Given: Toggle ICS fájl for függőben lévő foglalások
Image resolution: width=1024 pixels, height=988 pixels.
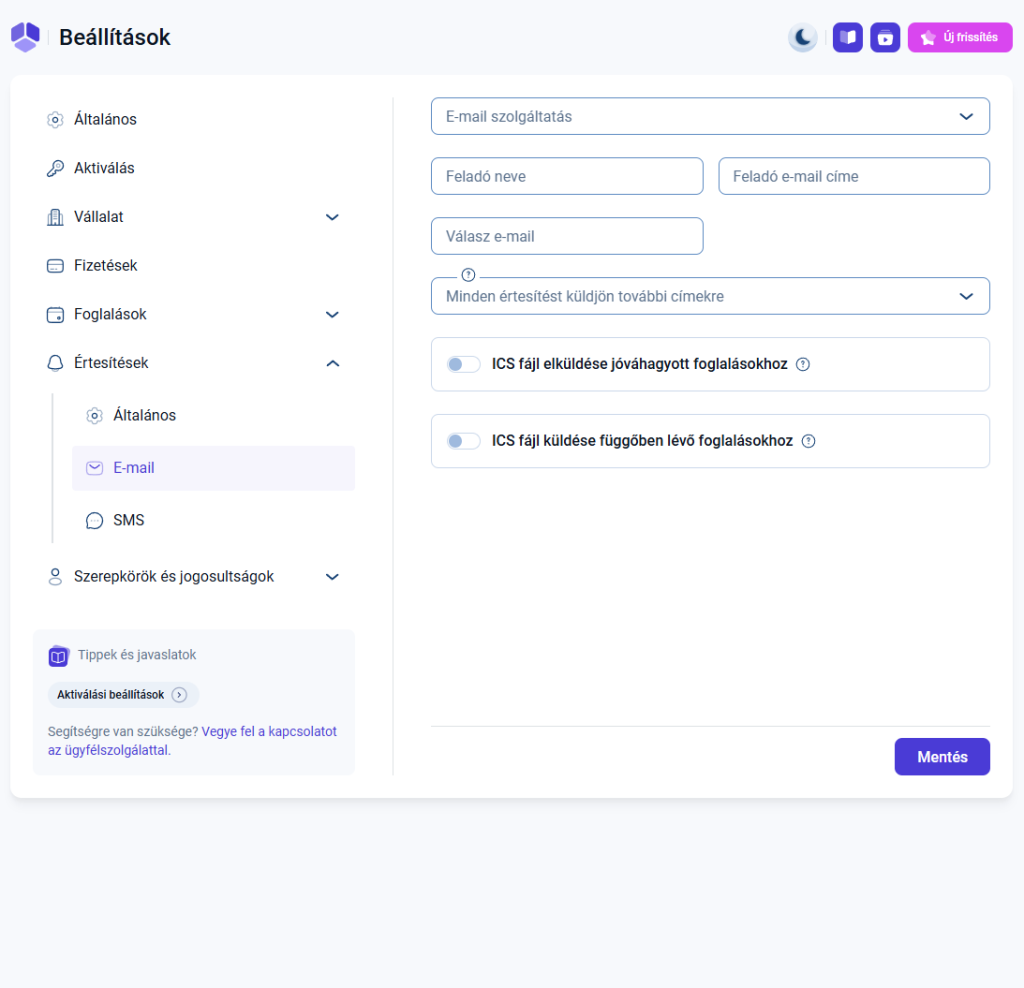Looking at the screenshot, I should pyautogui.click(x=463, y=441).
